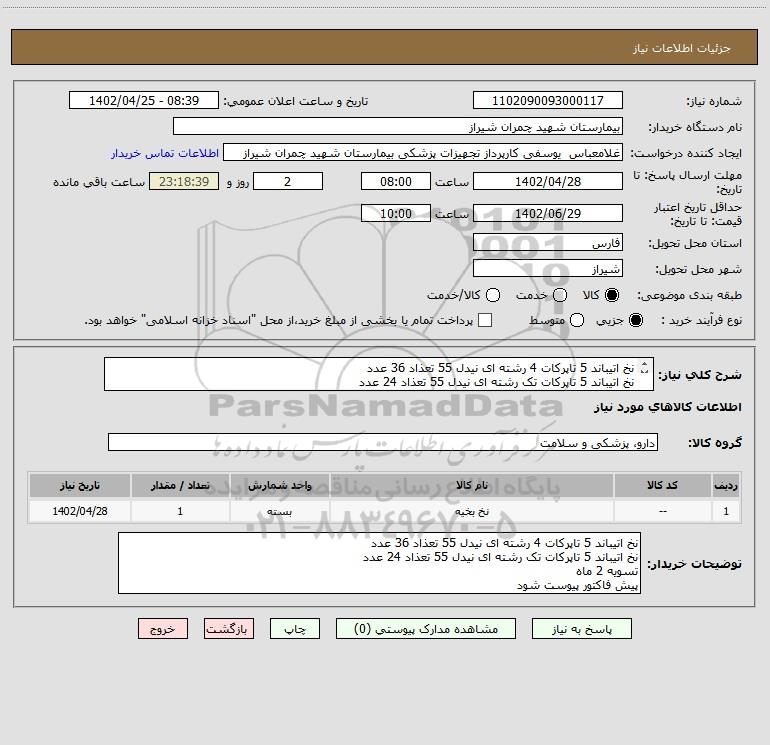The width and height of the screenshot is (770, 745).
Task: Select the خدمت radio button
Action: coord(560,295)
